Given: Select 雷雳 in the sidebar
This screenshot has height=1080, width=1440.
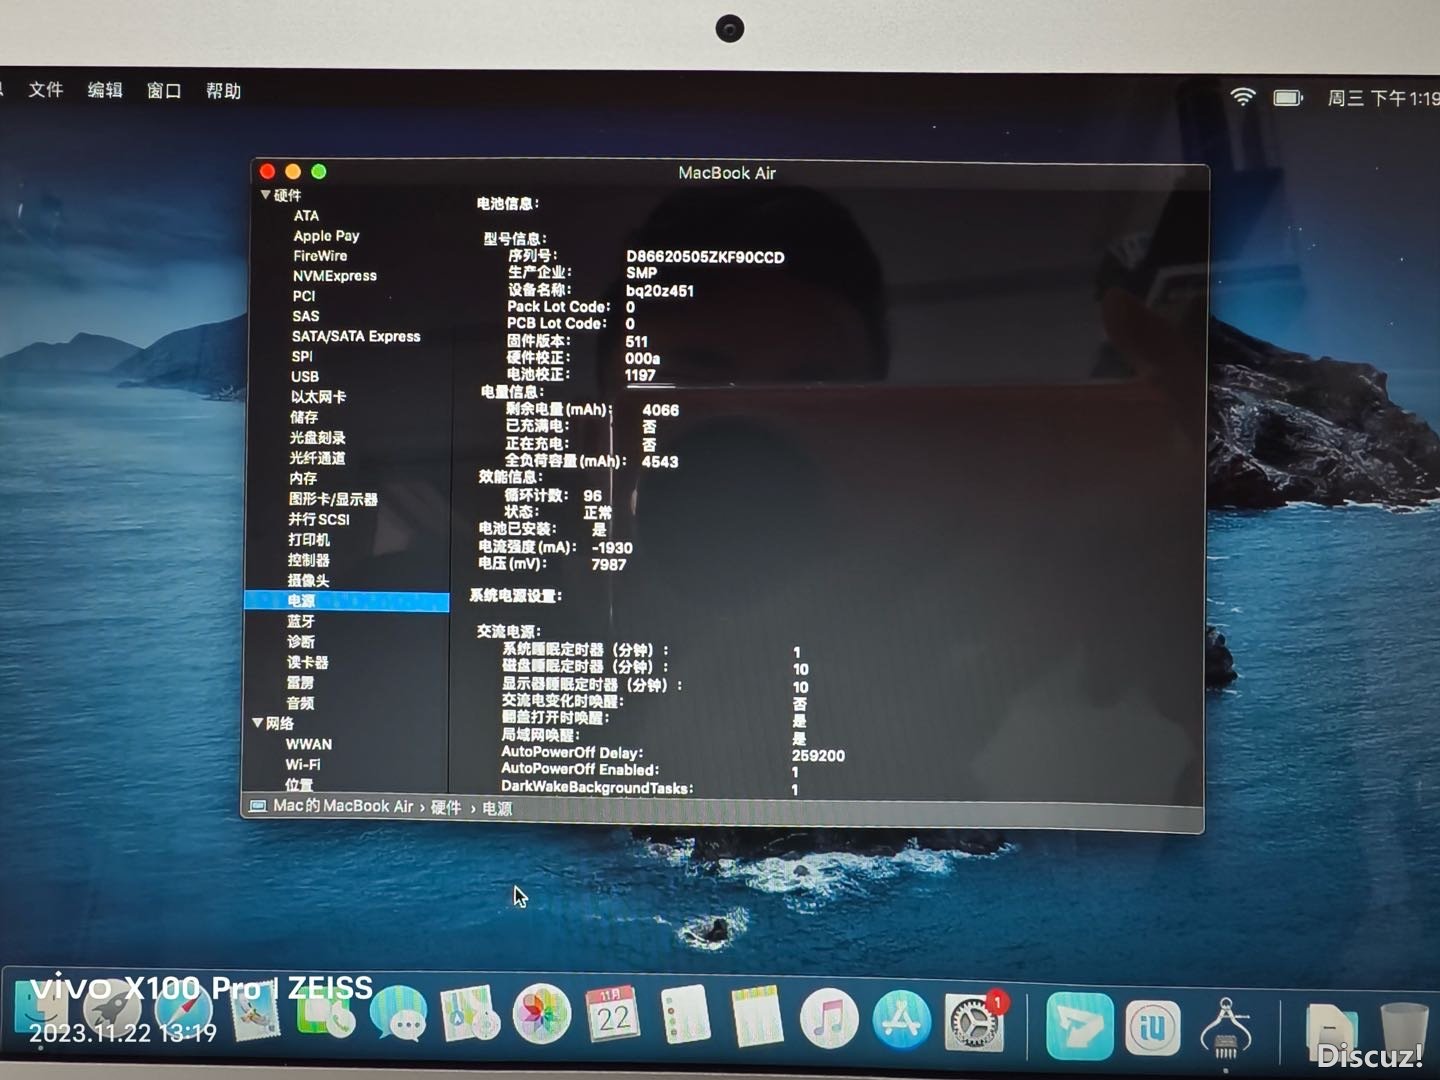Looking at the screenshot, I should coord(300,683).
